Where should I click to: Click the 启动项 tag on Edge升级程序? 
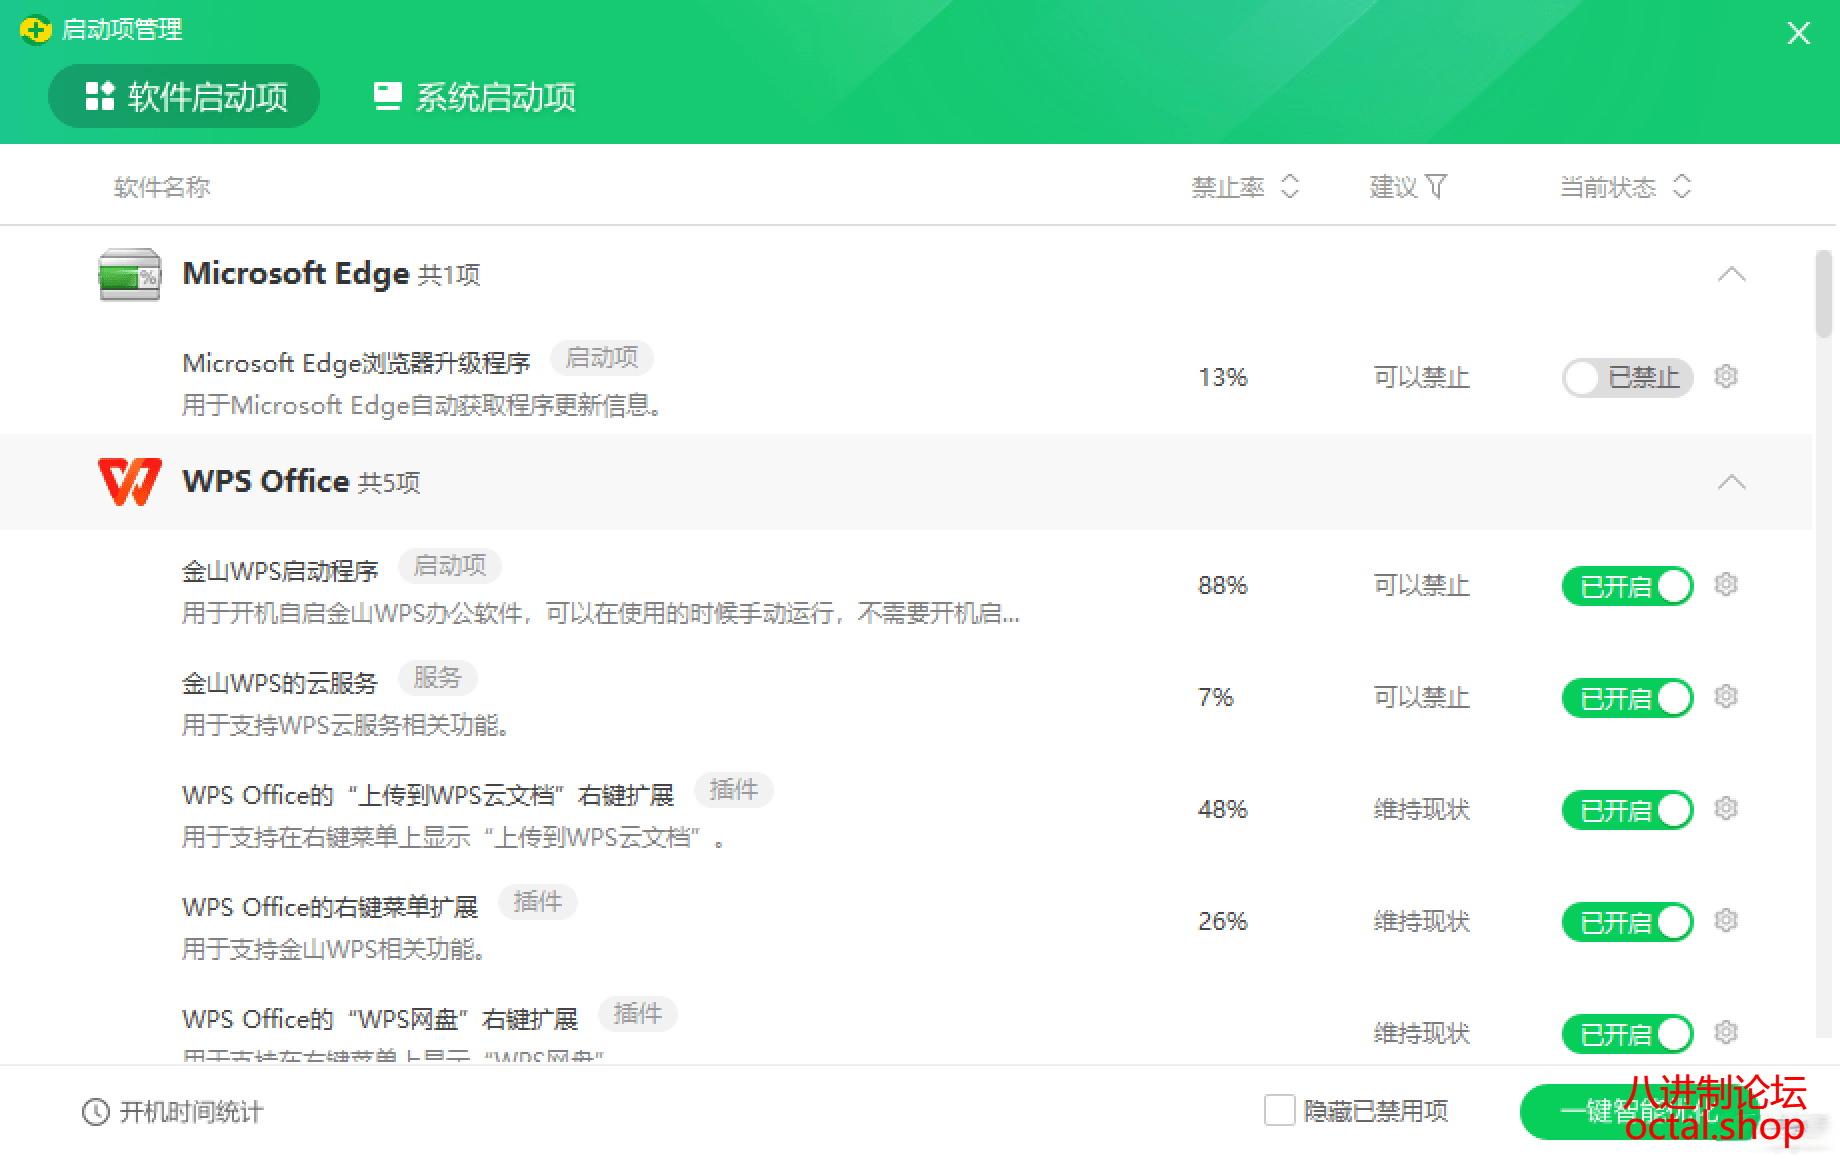click(602, 358)
